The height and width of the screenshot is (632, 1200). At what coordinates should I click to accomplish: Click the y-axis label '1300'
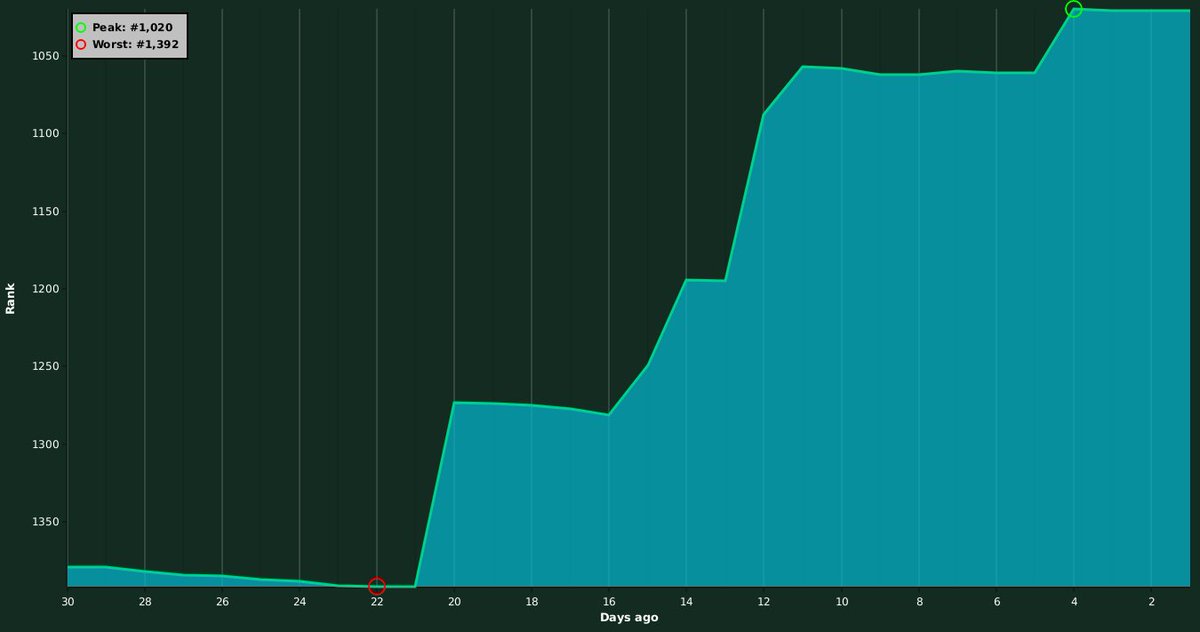(x=47, y=444)
